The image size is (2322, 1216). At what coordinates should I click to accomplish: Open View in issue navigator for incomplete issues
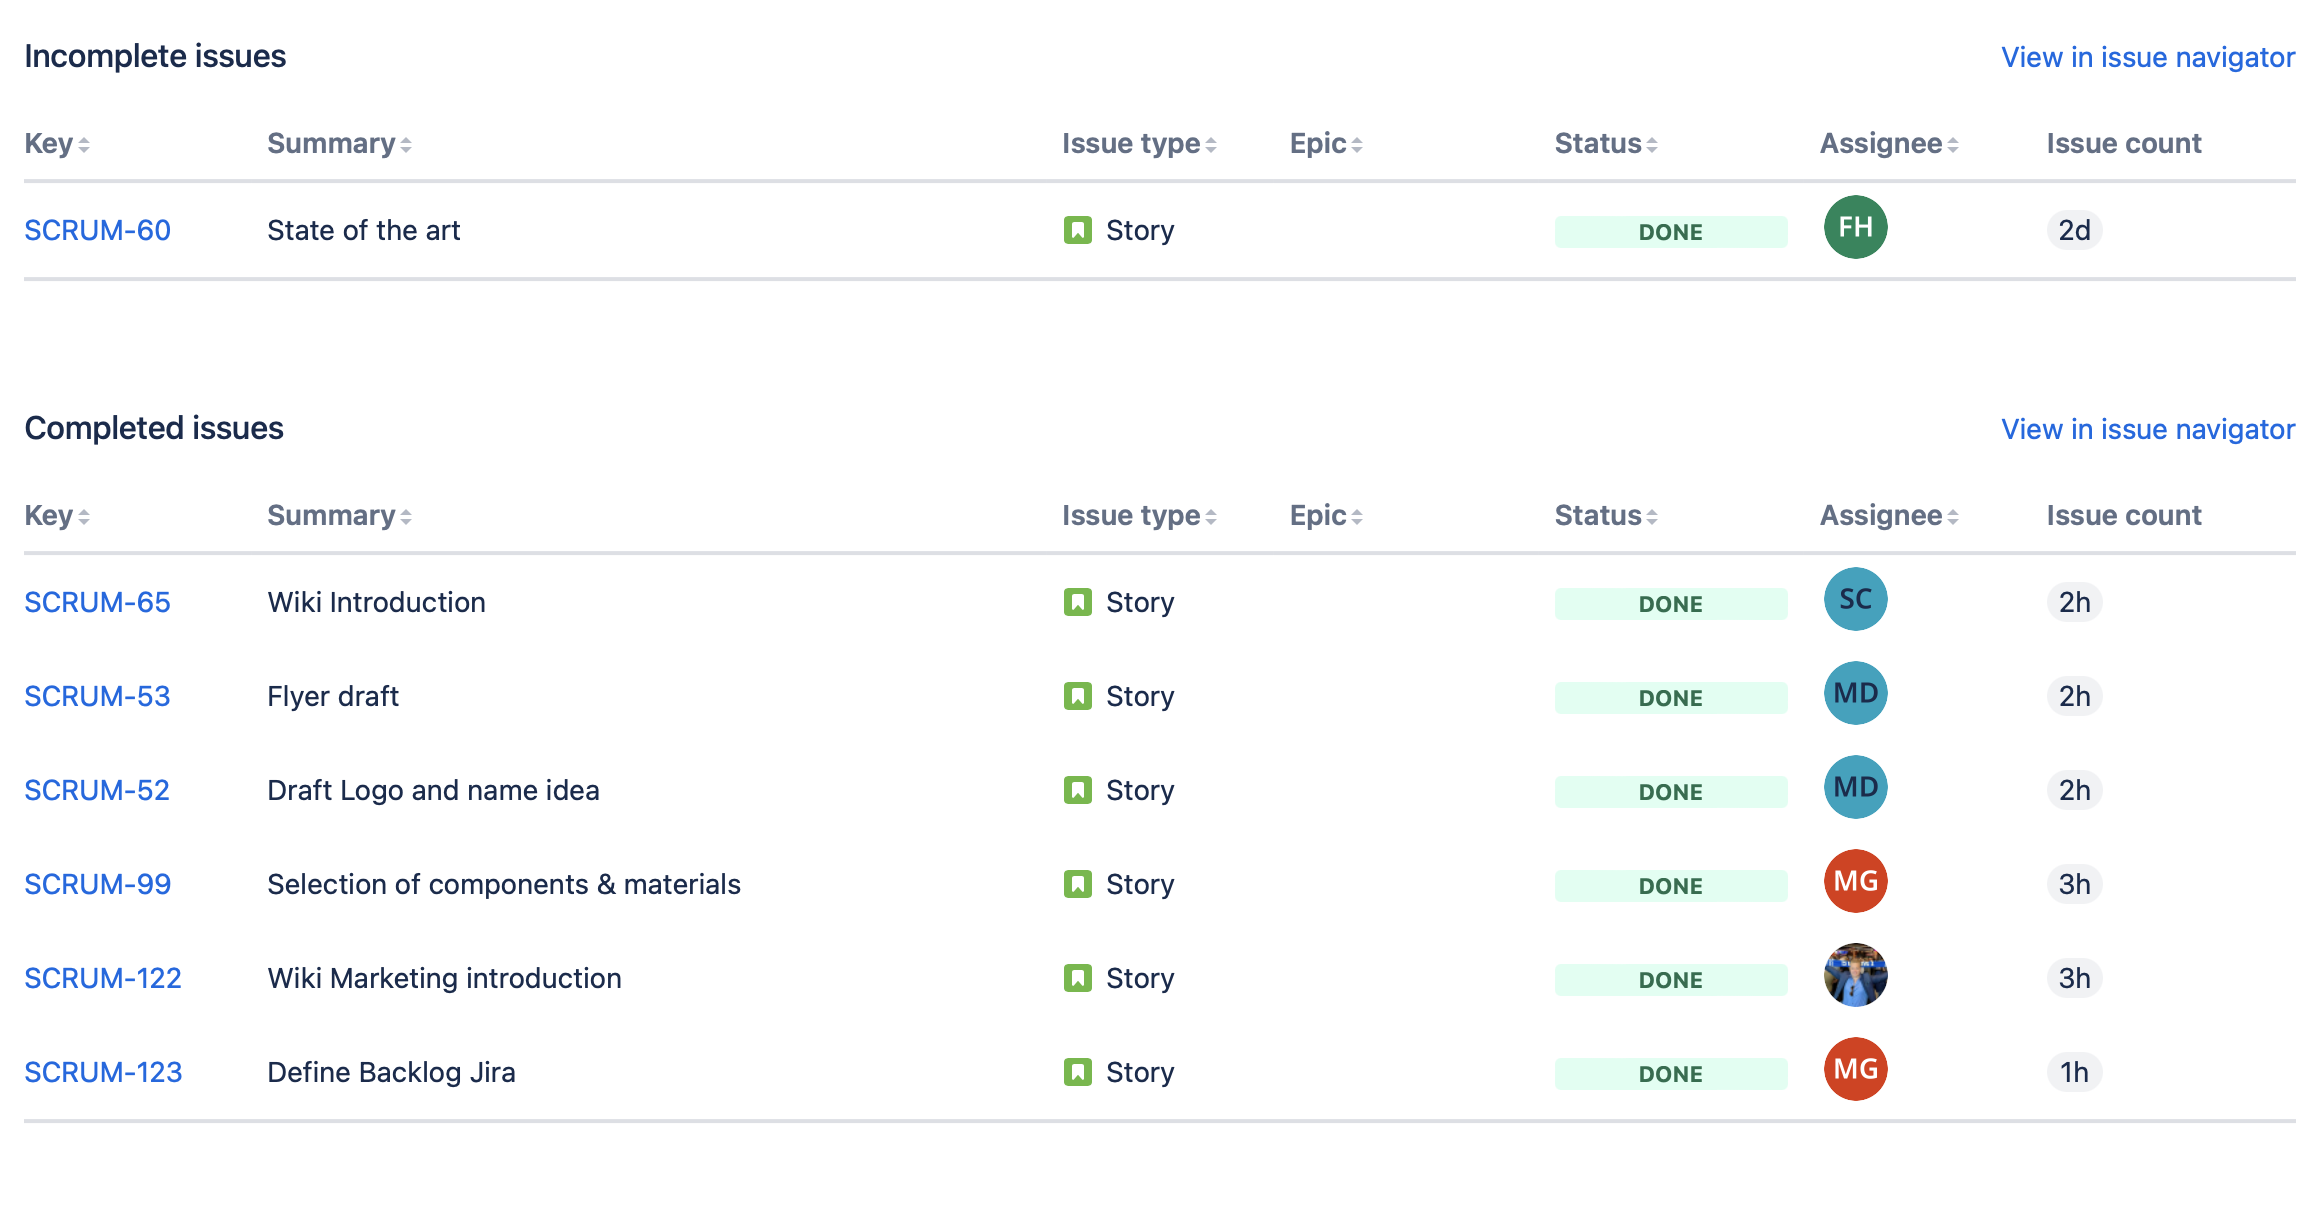(x=2147, y=57)
